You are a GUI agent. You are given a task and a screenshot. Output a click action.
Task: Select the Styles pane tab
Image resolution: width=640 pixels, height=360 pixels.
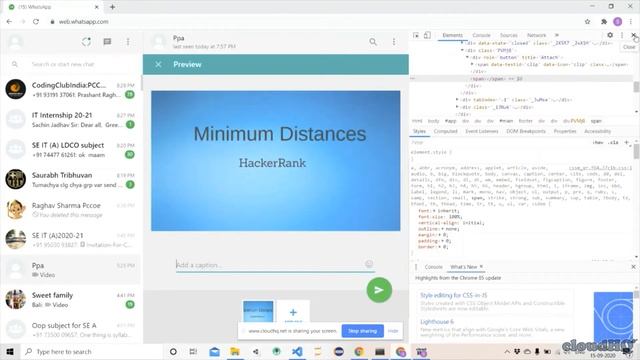pyautogui.click(x=419, y=131)
